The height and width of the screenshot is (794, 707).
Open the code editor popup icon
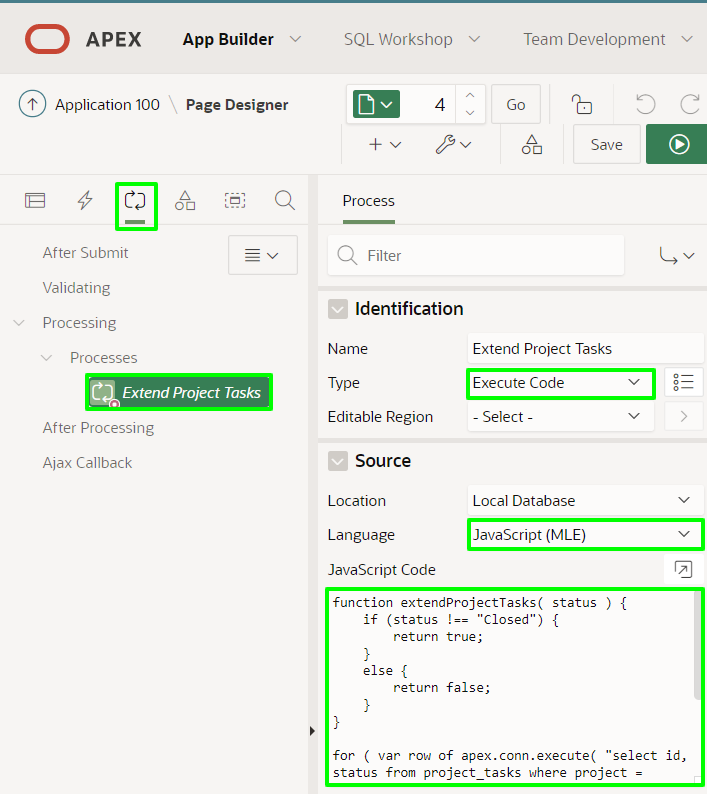[683, 569]
